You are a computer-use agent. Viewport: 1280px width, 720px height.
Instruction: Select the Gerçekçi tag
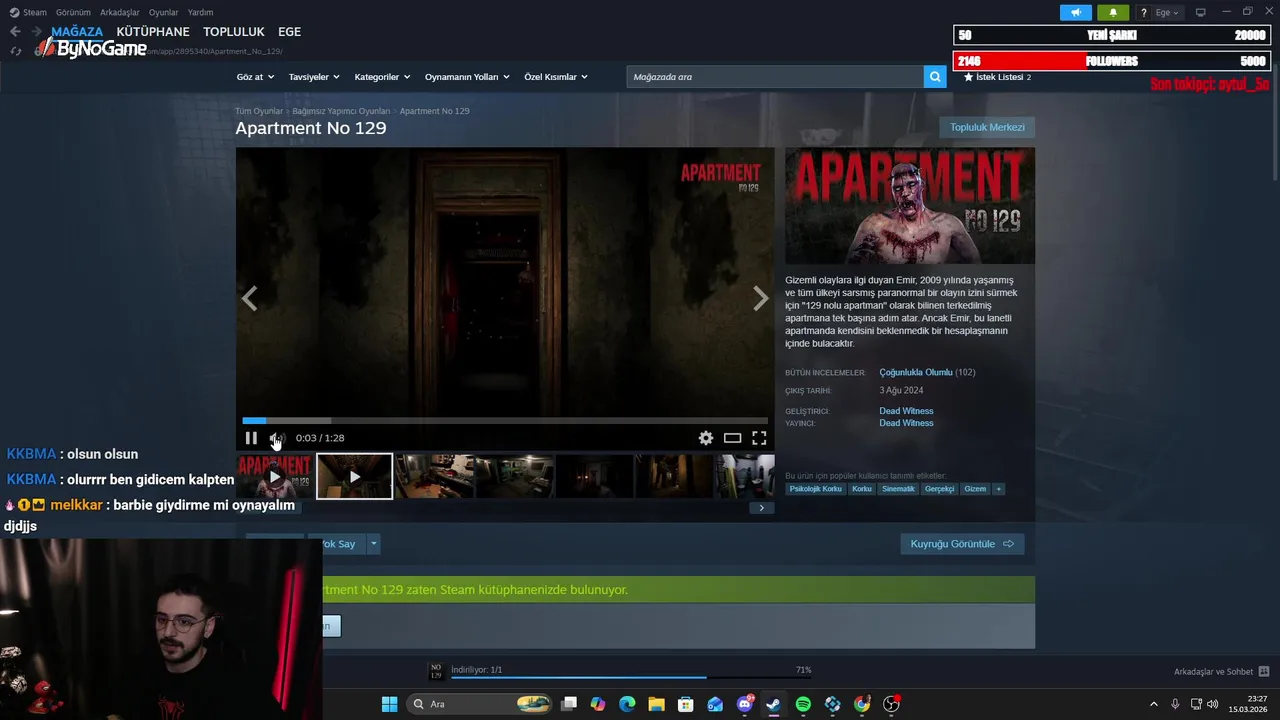[x=939, y=489]
